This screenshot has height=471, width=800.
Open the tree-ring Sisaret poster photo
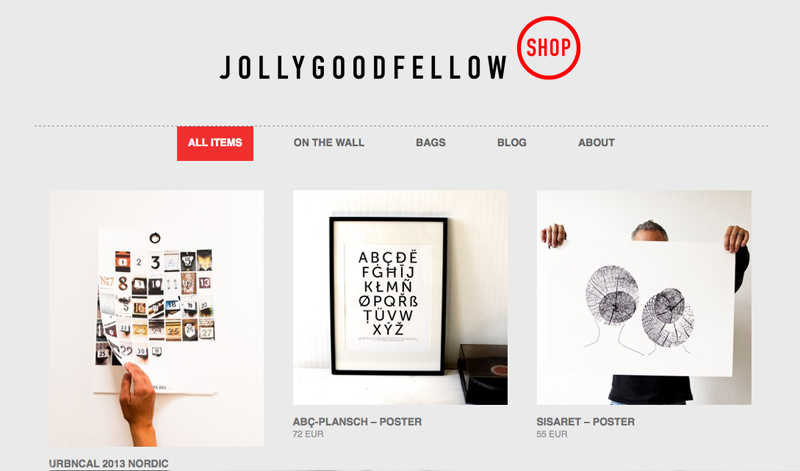point(644,298)
